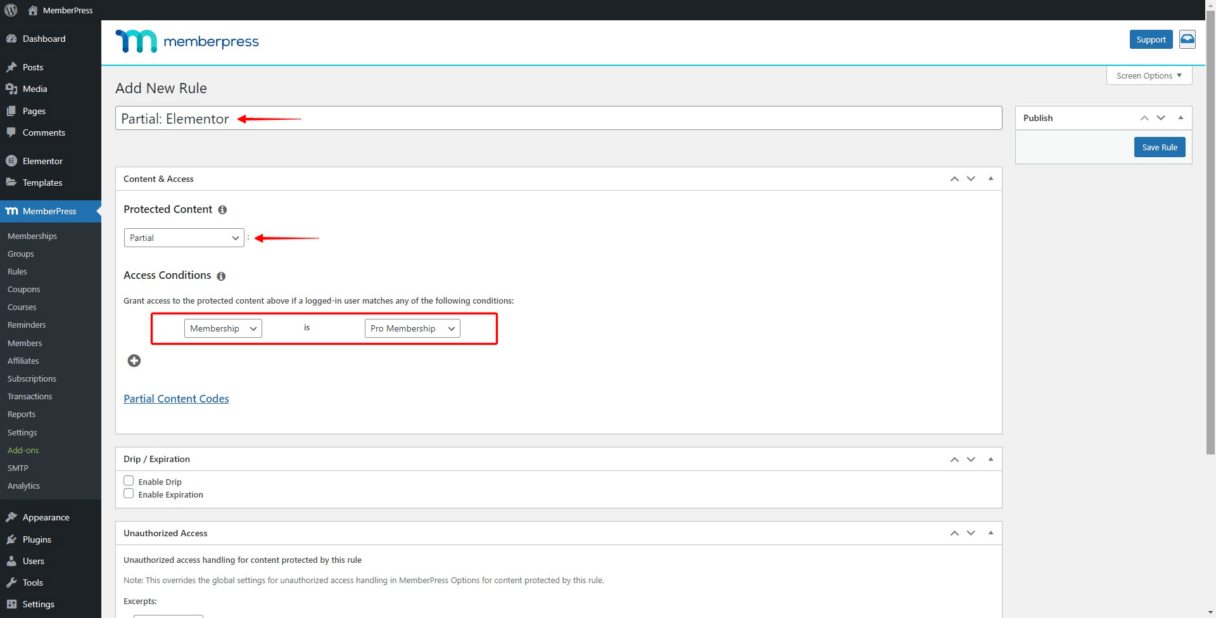
Task: Open the Partial content type dropdown
Action: click(184, 238)
